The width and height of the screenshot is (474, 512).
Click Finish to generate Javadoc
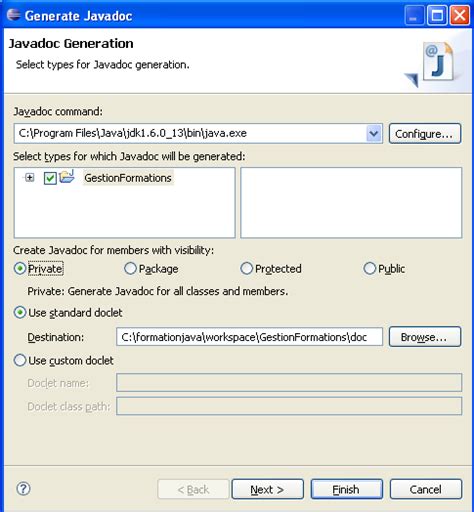347,489
